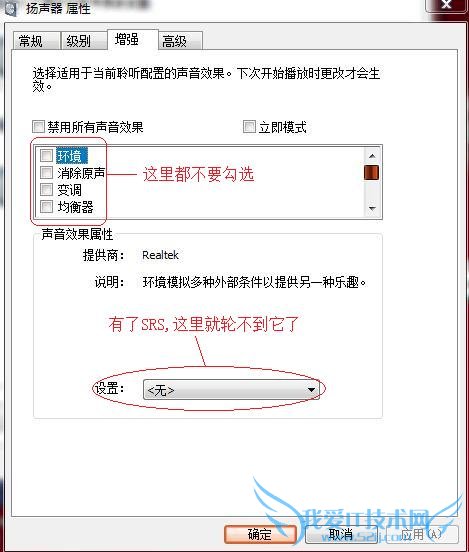Screen dimensions: 469x552
Task: Toggle the 立即模式 checkbox
Action: (249, 126)
